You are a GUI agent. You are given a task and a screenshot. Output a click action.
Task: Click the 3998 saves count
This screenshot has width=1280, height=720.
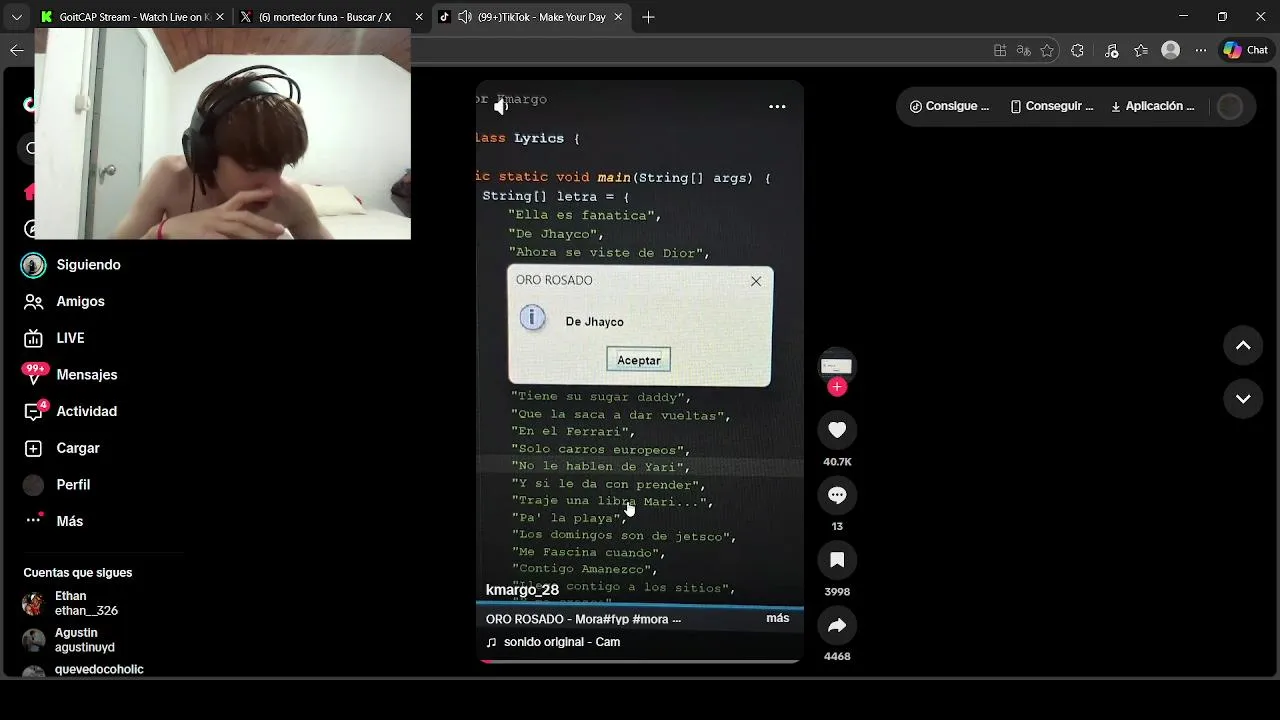click(x=837, y=592)
